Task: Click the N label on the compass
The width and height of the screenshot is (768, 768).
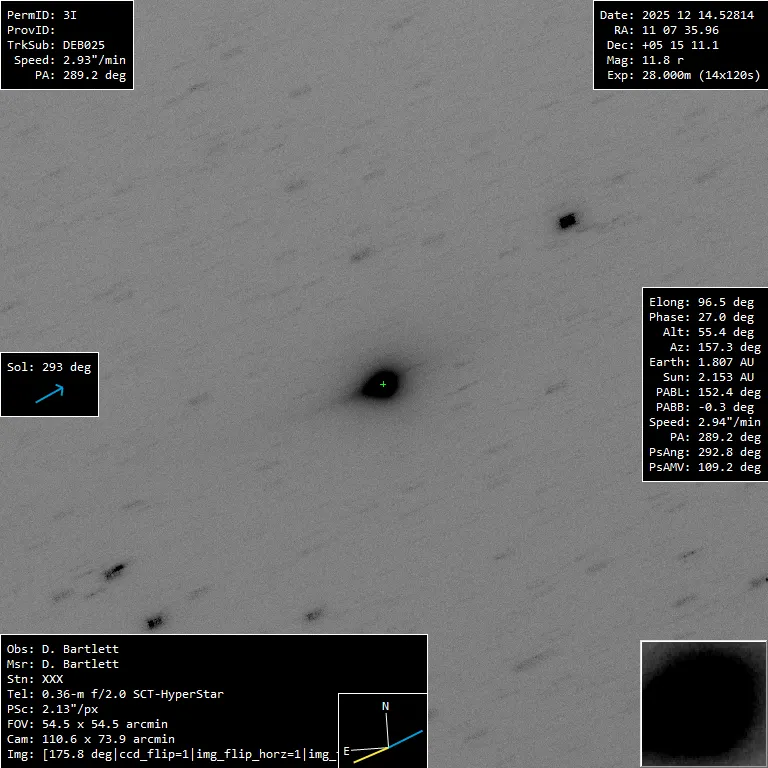Action: click(386, 707)
